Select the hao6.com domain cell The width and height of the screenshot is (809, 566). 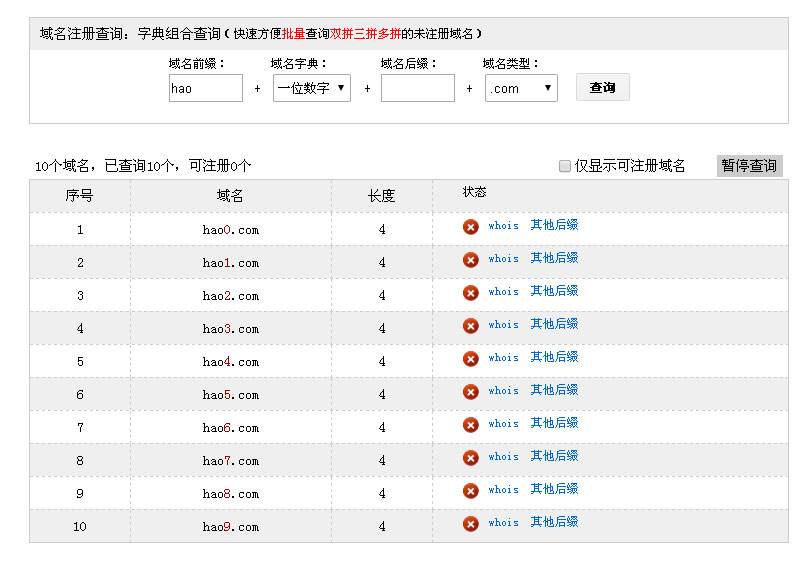(x=231, y=428)
